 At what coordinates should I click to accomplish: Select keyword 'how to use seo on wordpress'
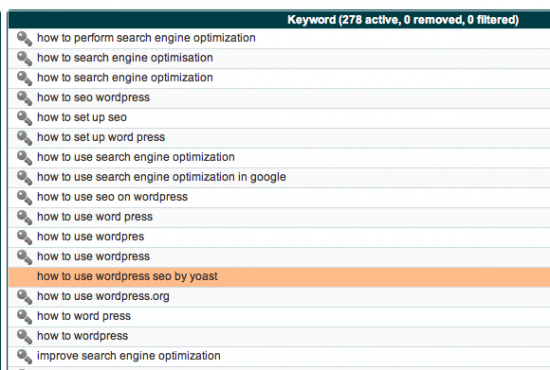(x=112, y=197)
